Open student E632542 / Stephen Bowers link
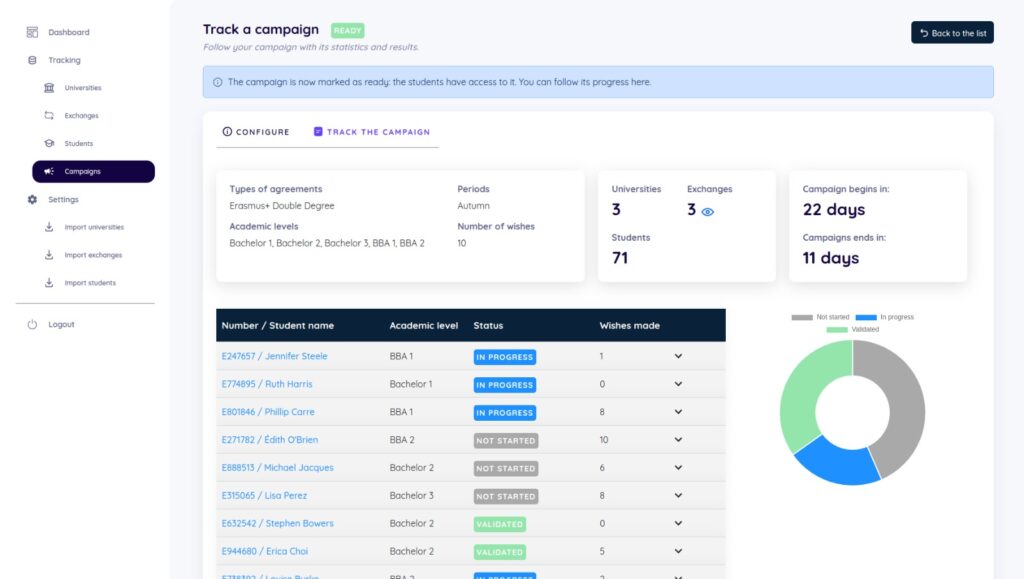This screenshot has height=579, width=1024. click(x=278, y=523)
